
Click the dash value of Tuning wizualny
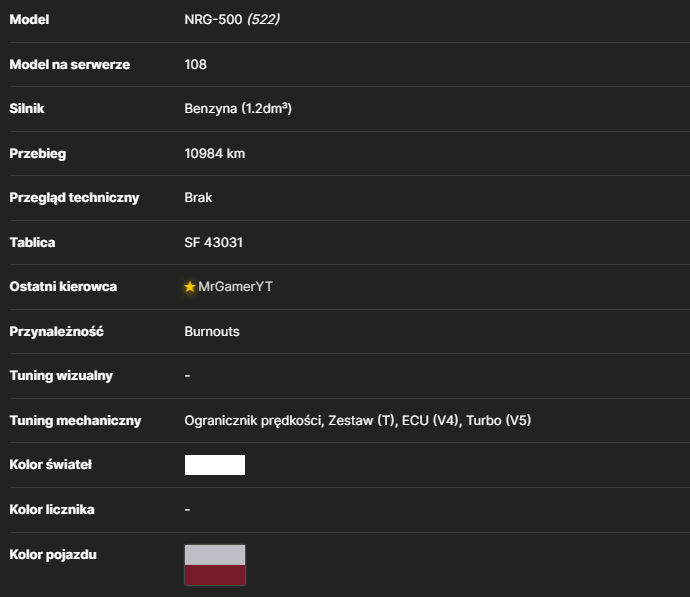click(187, 376)
